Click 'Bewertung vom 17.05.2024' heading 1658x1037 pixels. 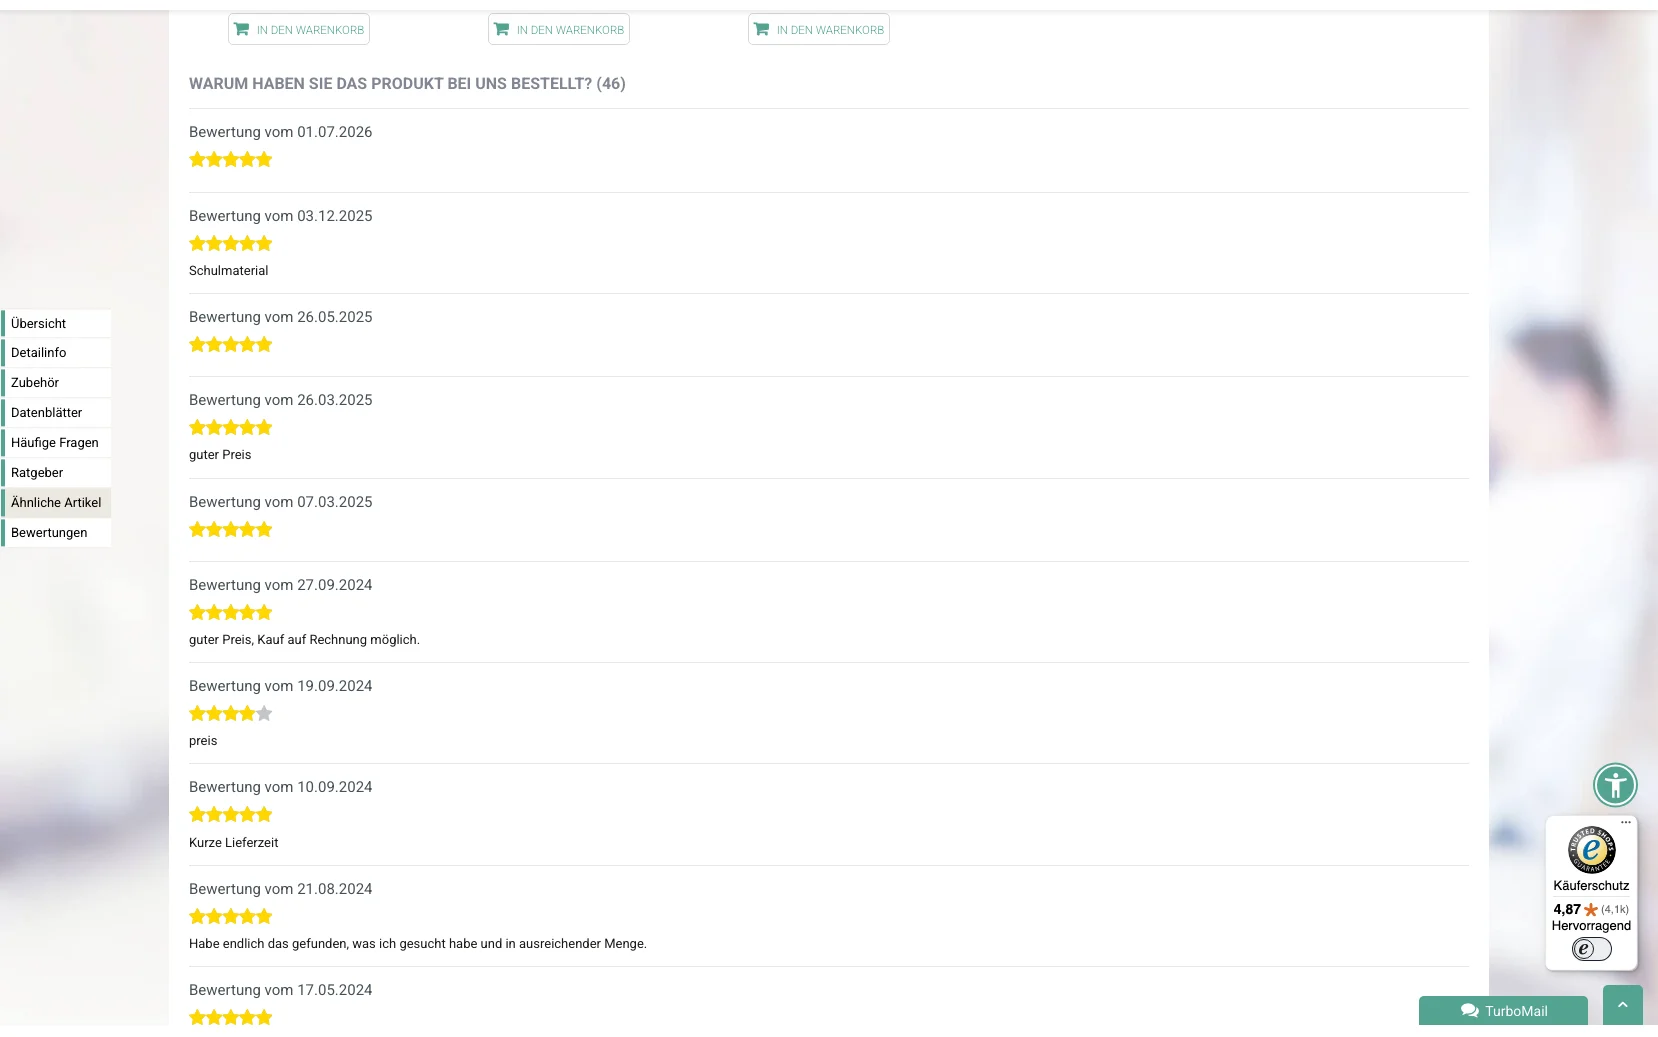click(281, 990)
